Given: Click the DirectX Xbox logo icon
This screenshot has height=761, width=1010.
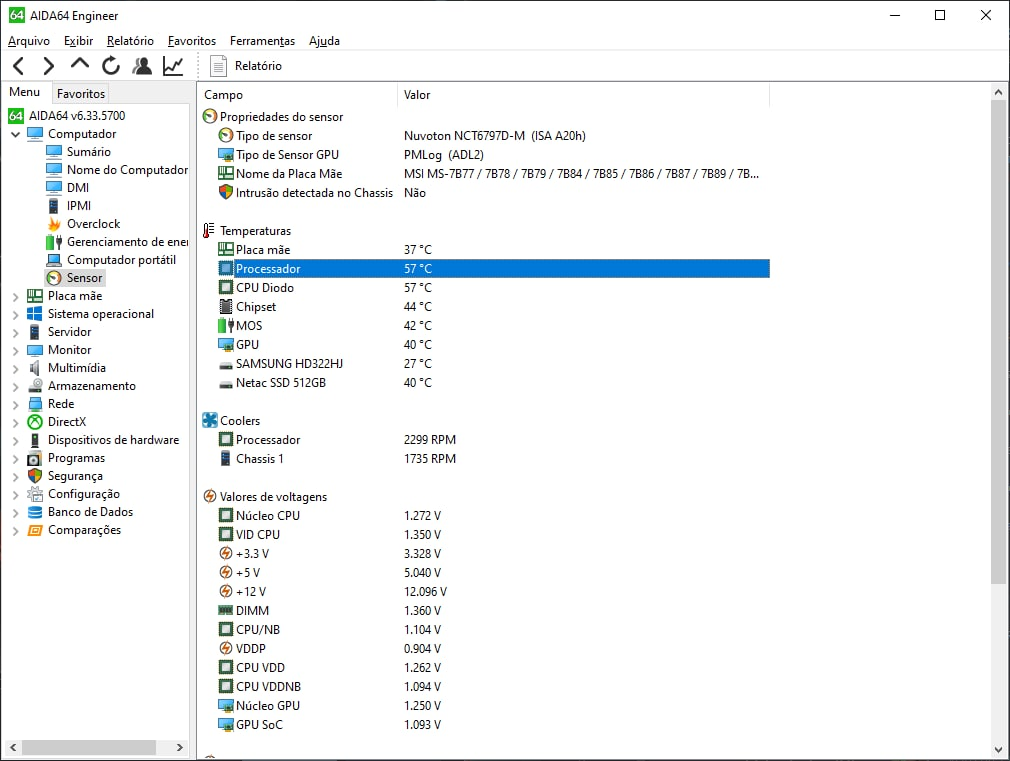Looking at the screenshot, I should tap(35, 422).
